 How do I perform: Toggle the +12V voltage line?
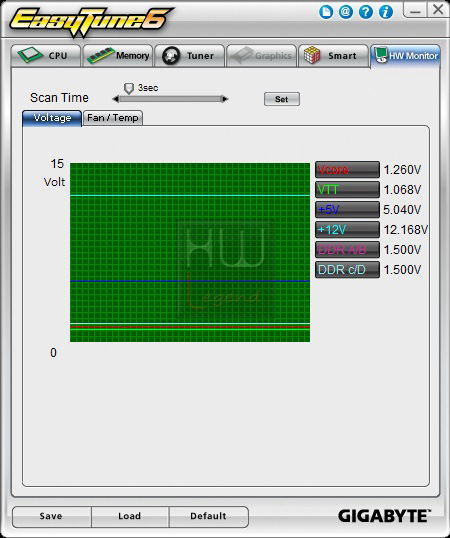(x=347, y=230)
